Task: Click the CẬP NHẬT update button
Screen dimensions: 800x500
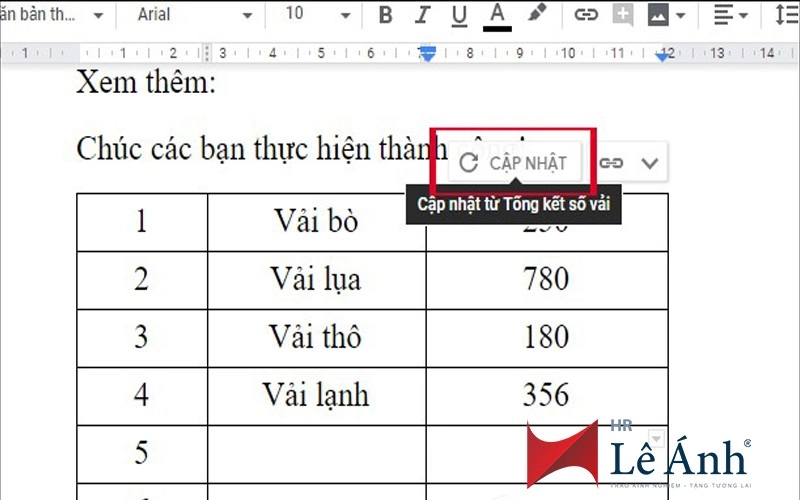Action: tap(514, 163)
